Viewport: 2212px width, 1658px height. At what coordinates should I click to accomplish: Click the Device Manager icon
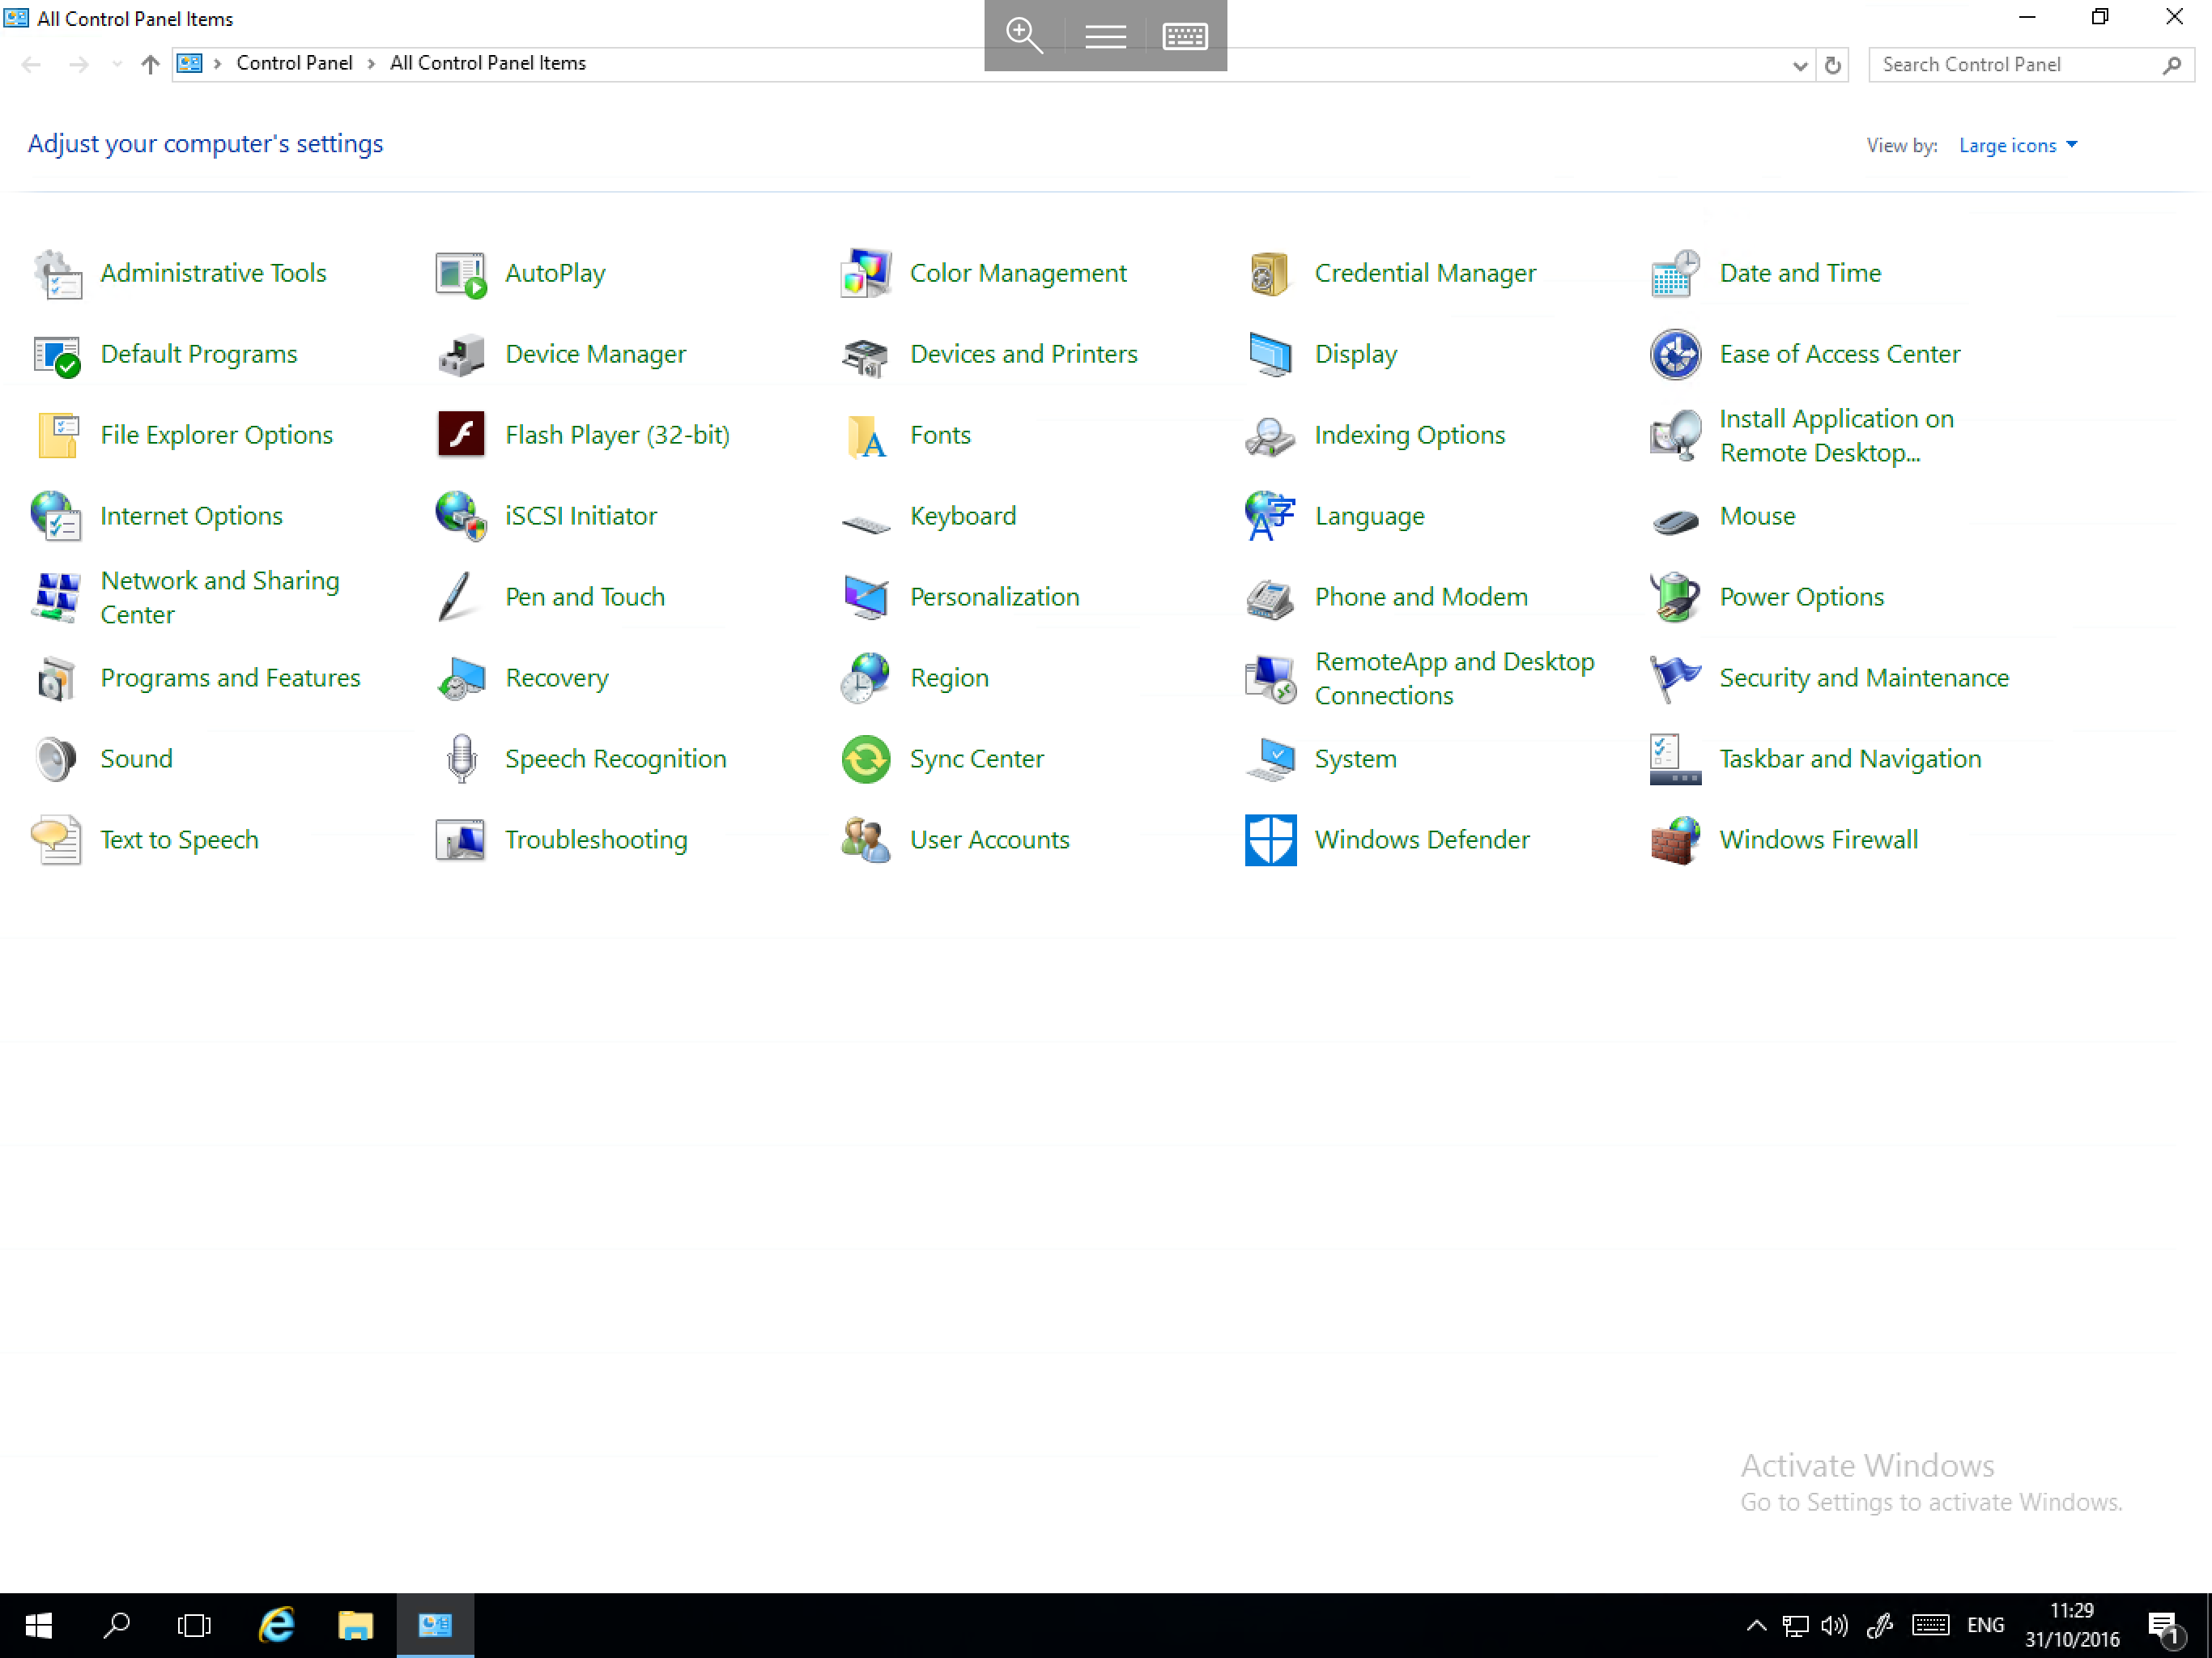point(461,355)
